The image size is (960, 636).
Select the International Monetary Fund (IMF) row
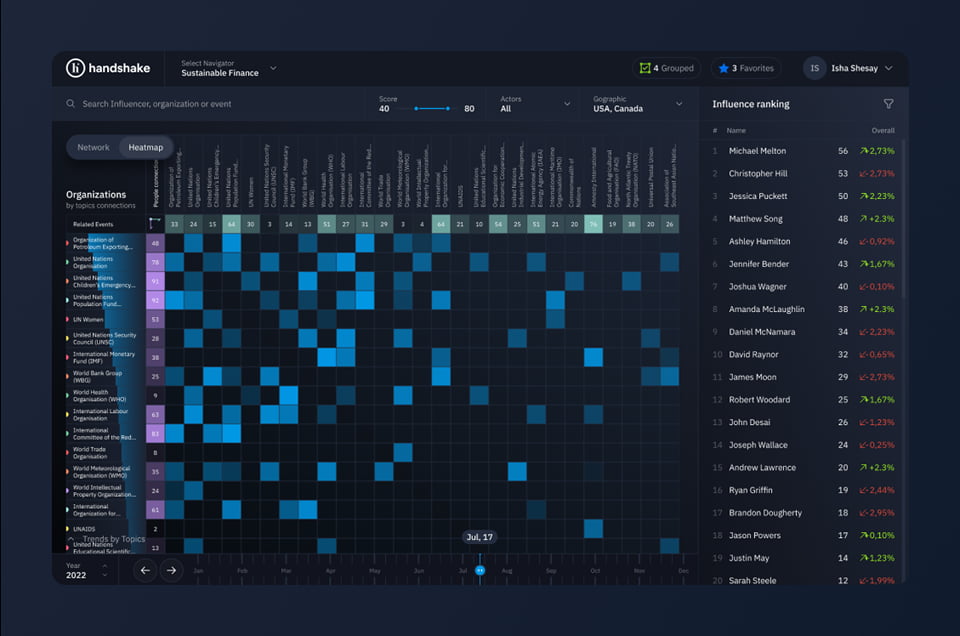tap(105, 357)
